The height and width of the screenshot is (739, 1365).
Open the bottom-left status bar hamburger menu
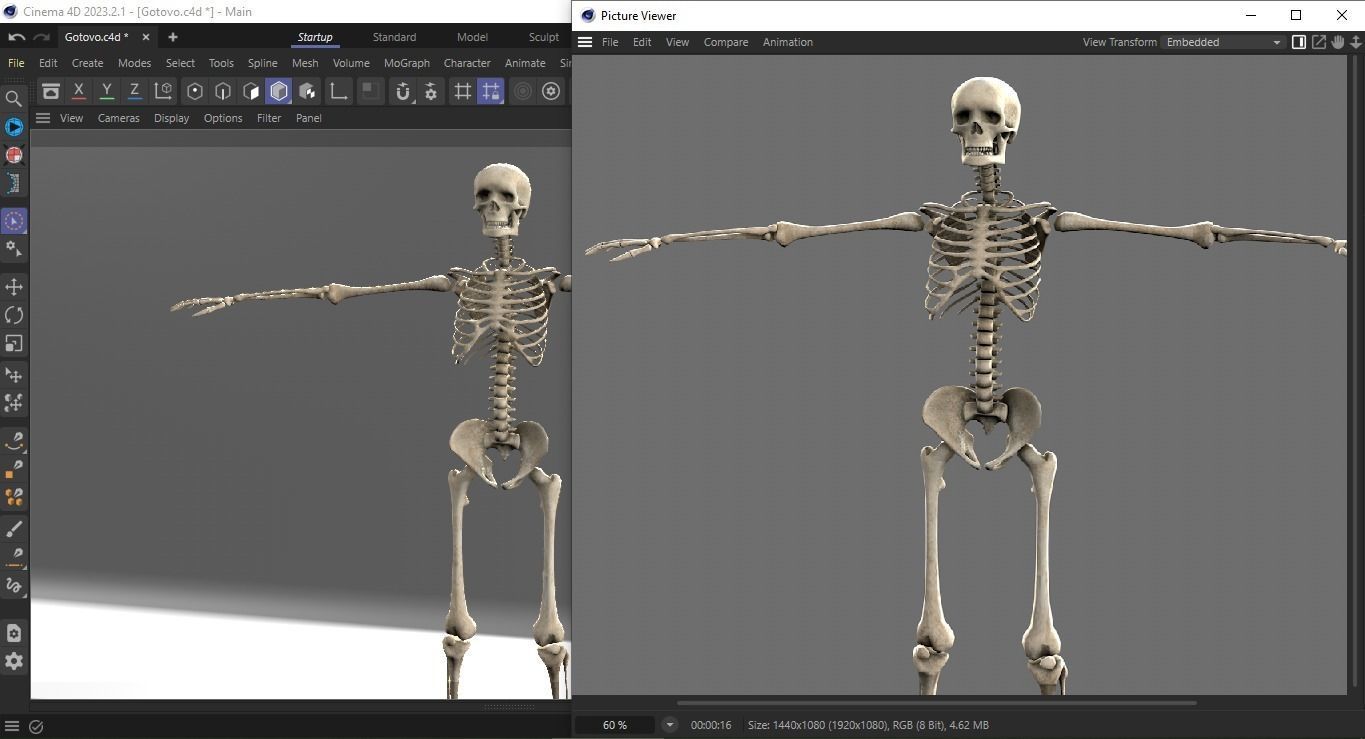click(x=12, y=727)
